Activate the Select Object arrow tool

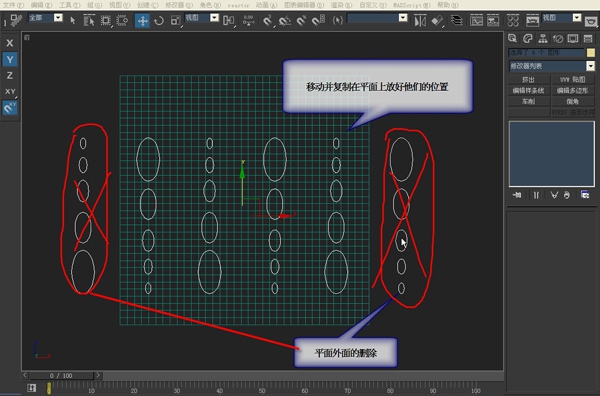tap(73, 20)
